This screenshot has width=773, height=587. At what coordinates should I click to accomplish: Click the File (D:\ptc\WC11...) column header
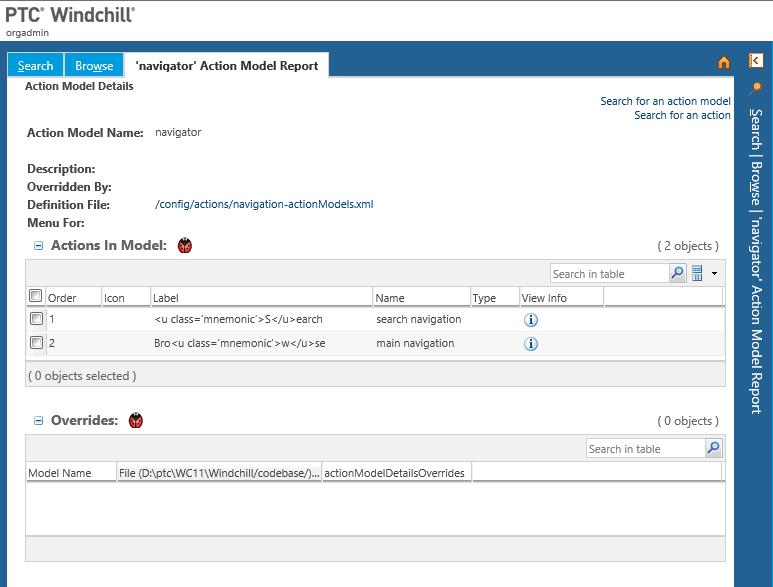click(x=219, y=473)
